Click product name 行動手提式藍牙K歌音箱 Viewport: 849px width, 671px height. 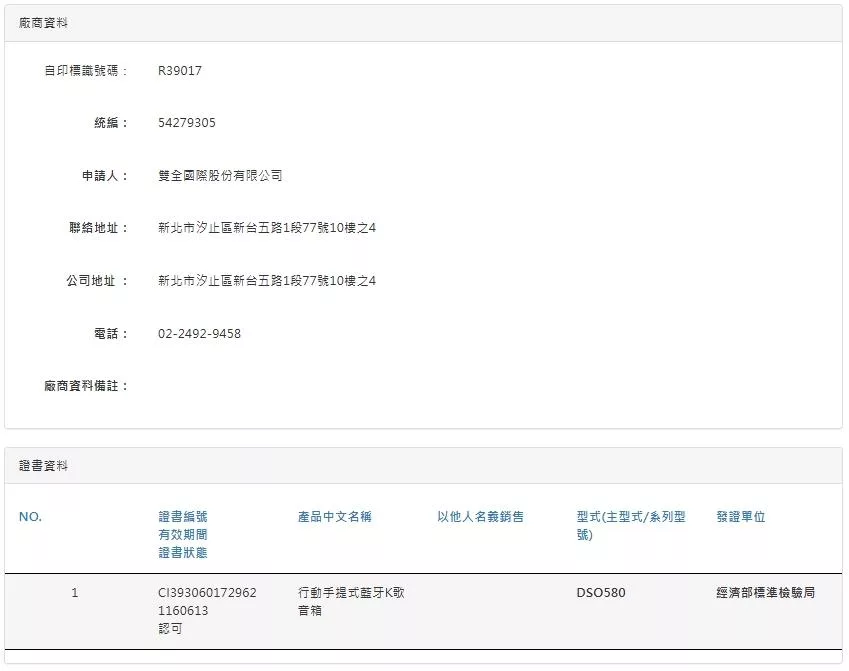tap(351, 601)
